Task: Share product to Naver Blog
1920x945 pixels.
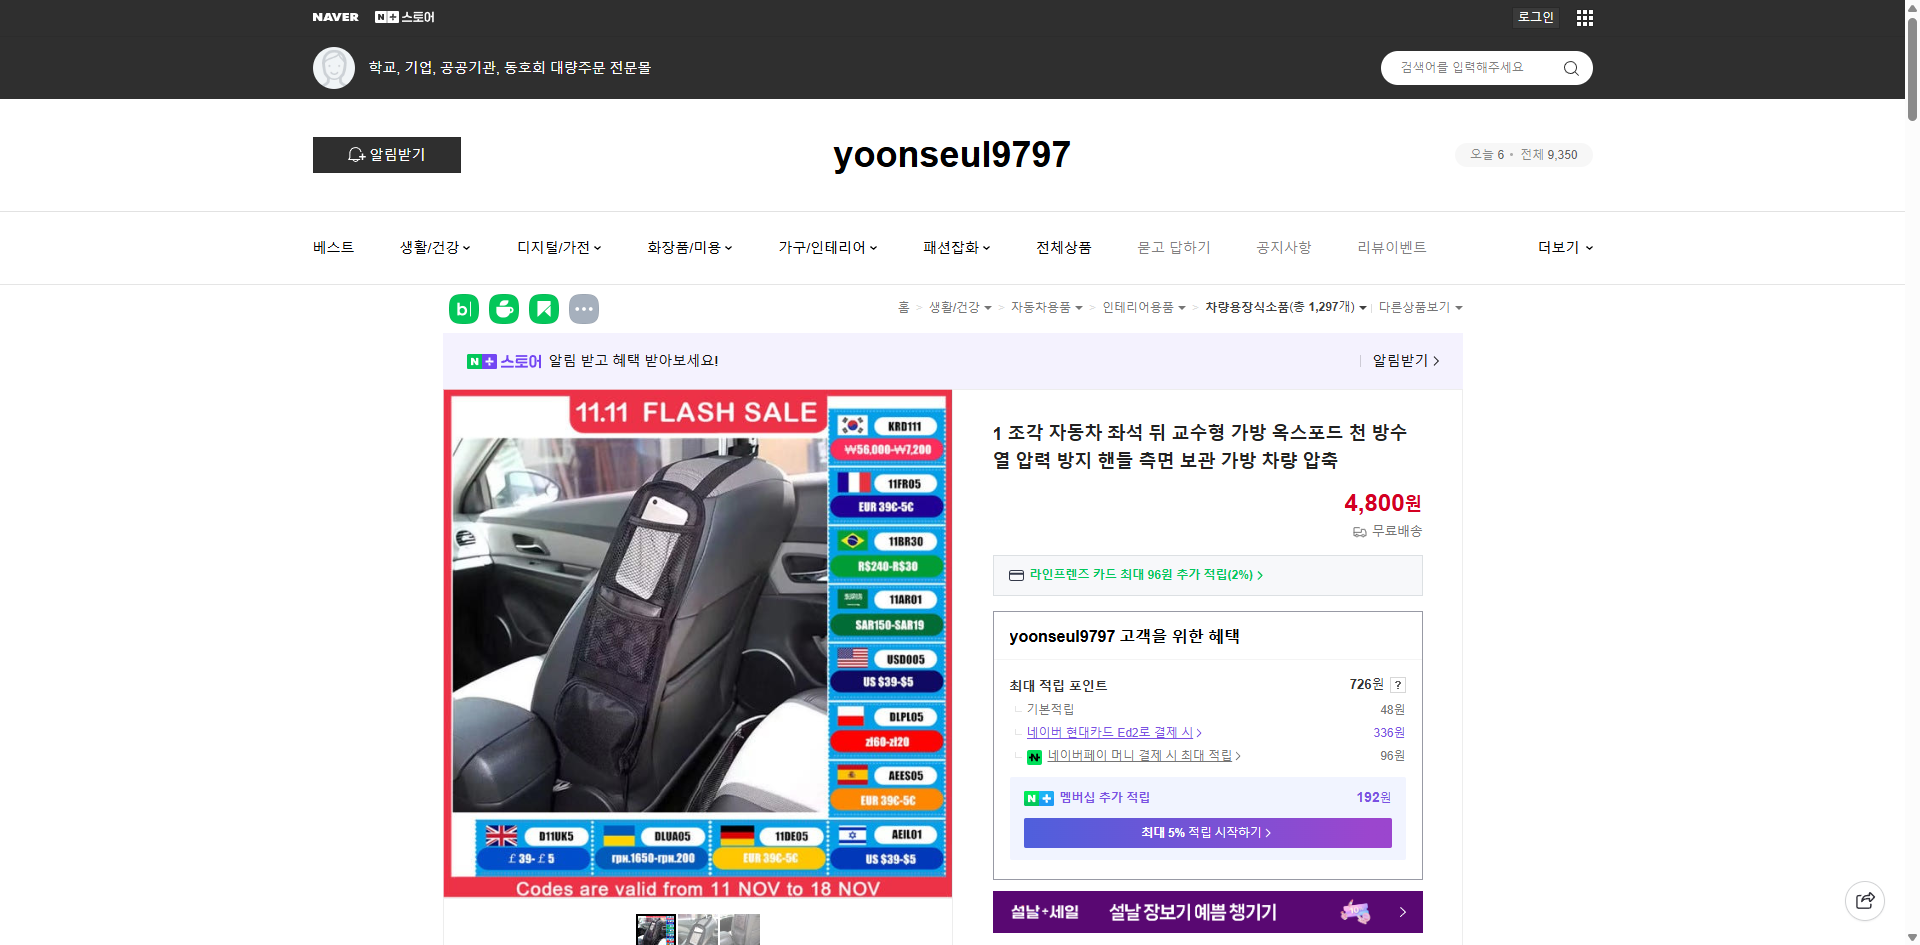Action: tap(463, 309)
